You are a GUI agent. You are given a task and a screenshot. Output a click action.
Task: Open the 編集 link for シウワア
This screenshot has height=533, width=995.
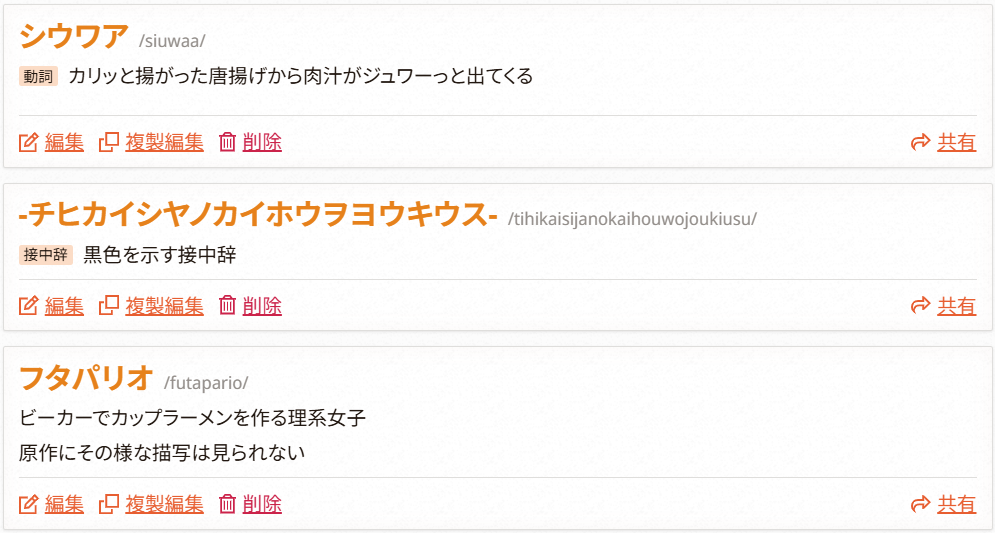pyautogui.click(x=64, y=142)
